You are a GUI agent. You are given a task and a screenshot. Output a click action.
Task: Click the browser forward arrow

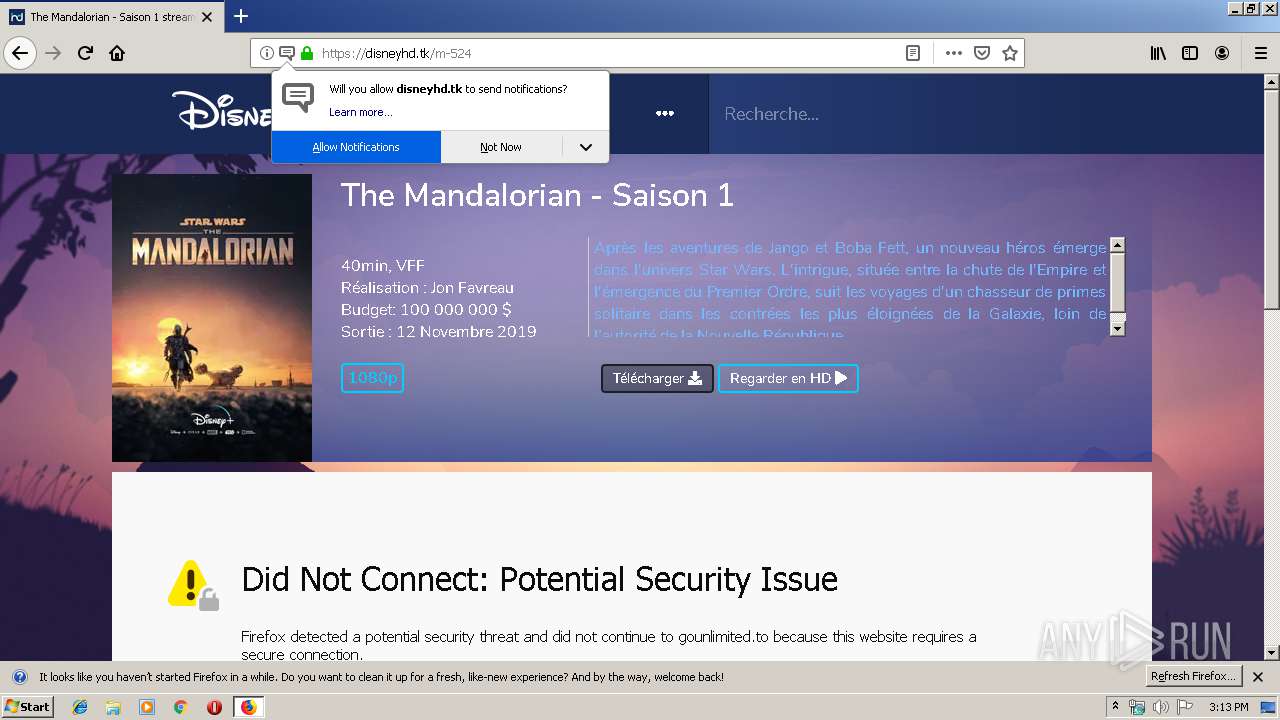click(53, 53)
